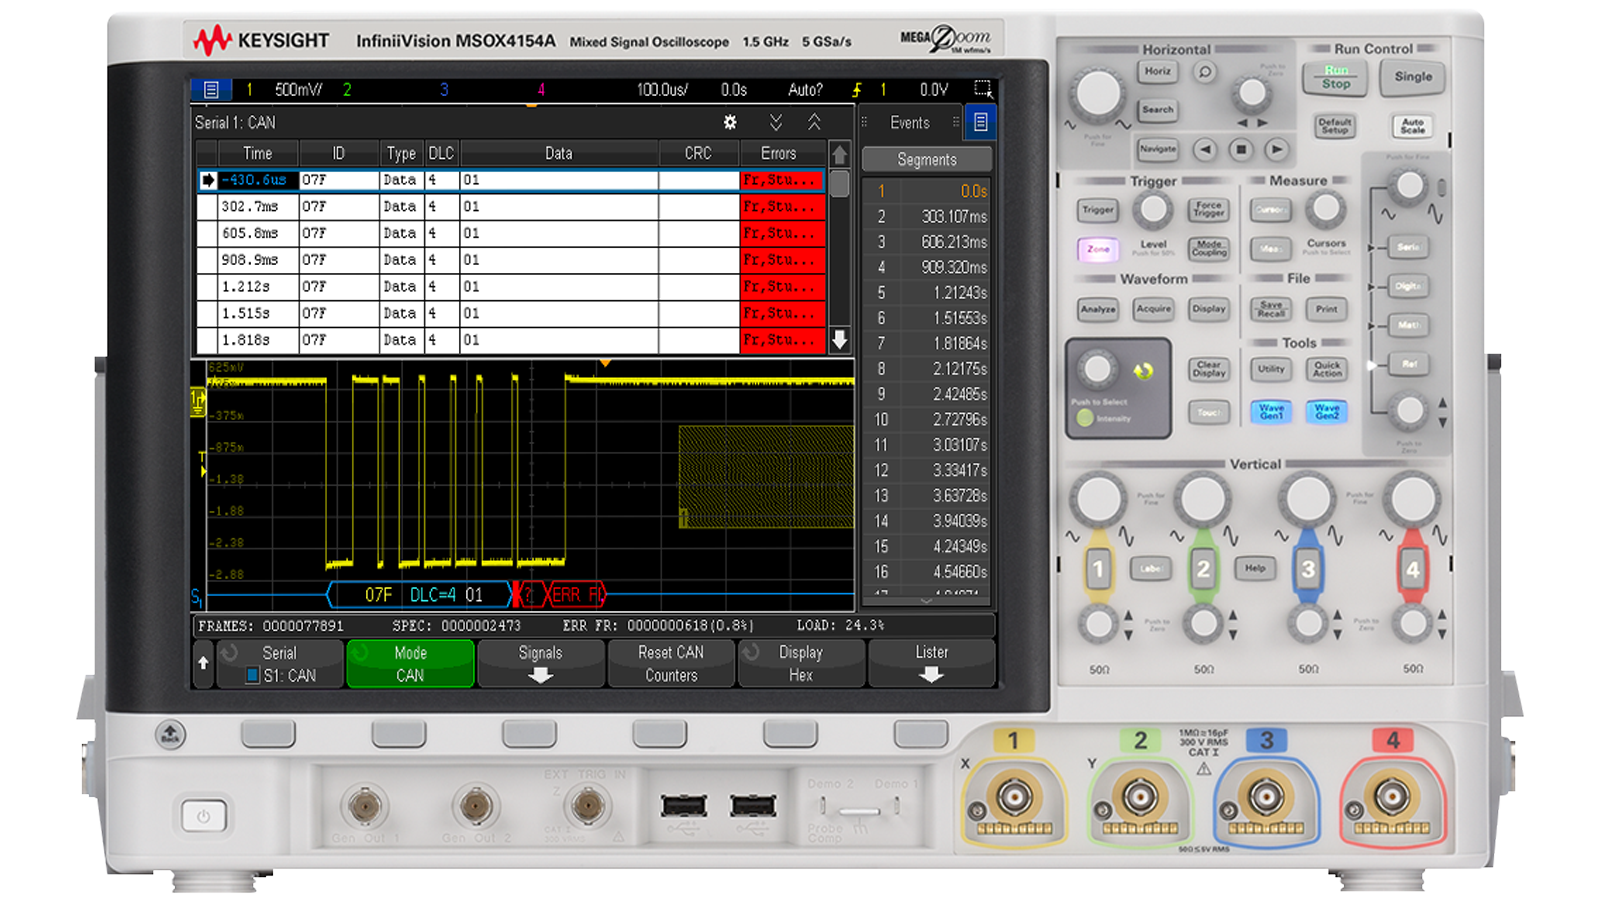Select the Segments tab in sidebar
Viewport: 1600px width, 900px height.
(926, 159)
